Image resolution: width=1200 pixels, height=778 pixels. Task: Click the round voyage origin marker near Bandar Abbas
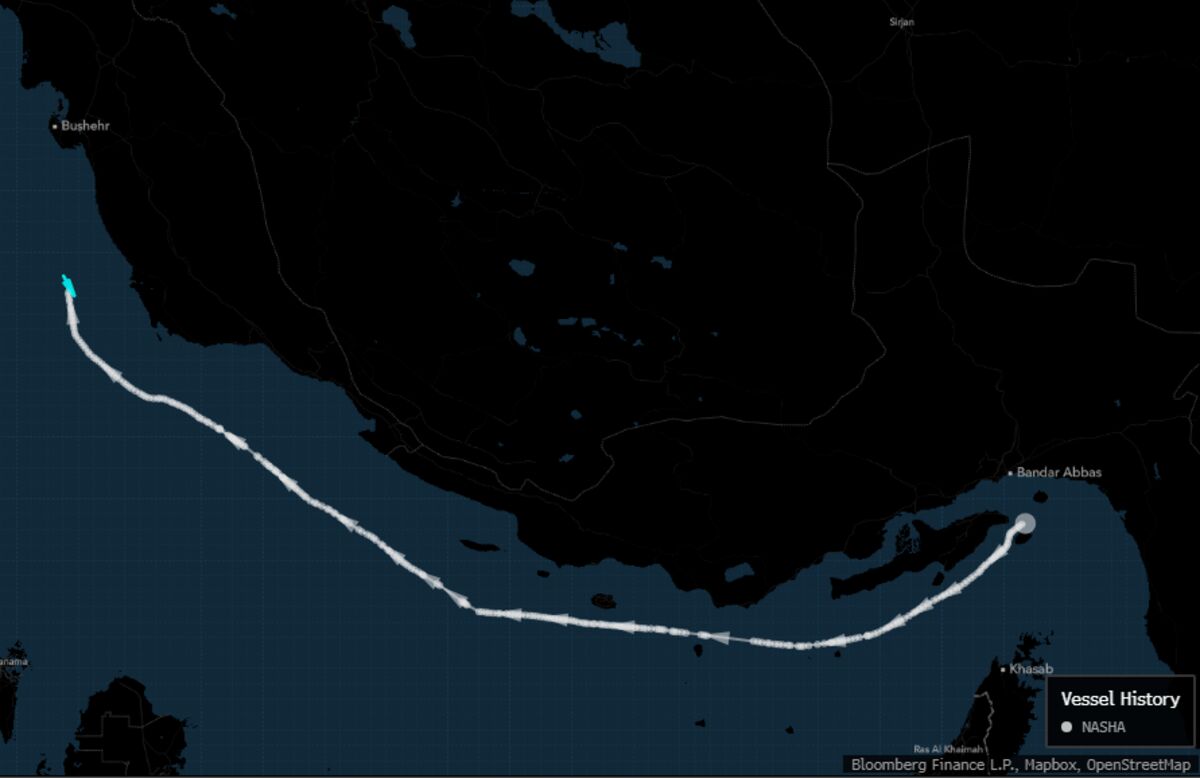[1025, 523]
